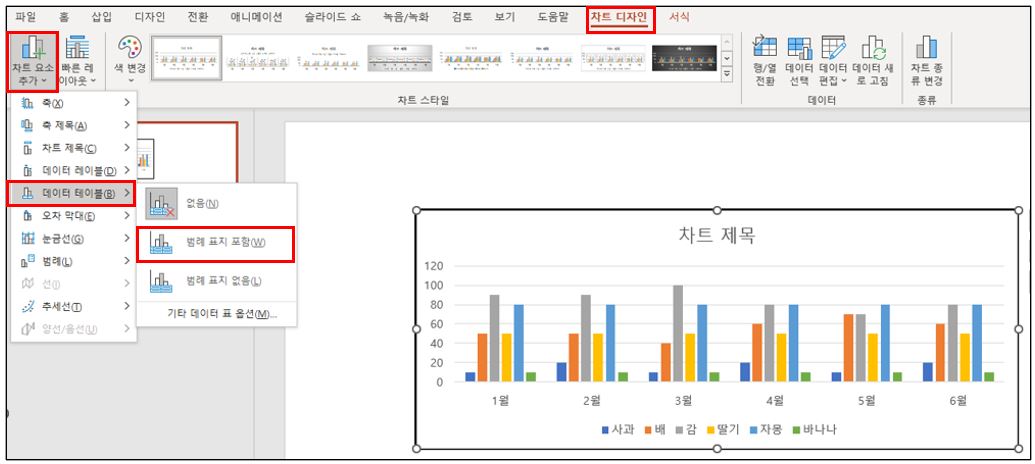
Task: Open the 차트 요소 추가 menu button
Action: pyautogui.click(x=32, y=63)
